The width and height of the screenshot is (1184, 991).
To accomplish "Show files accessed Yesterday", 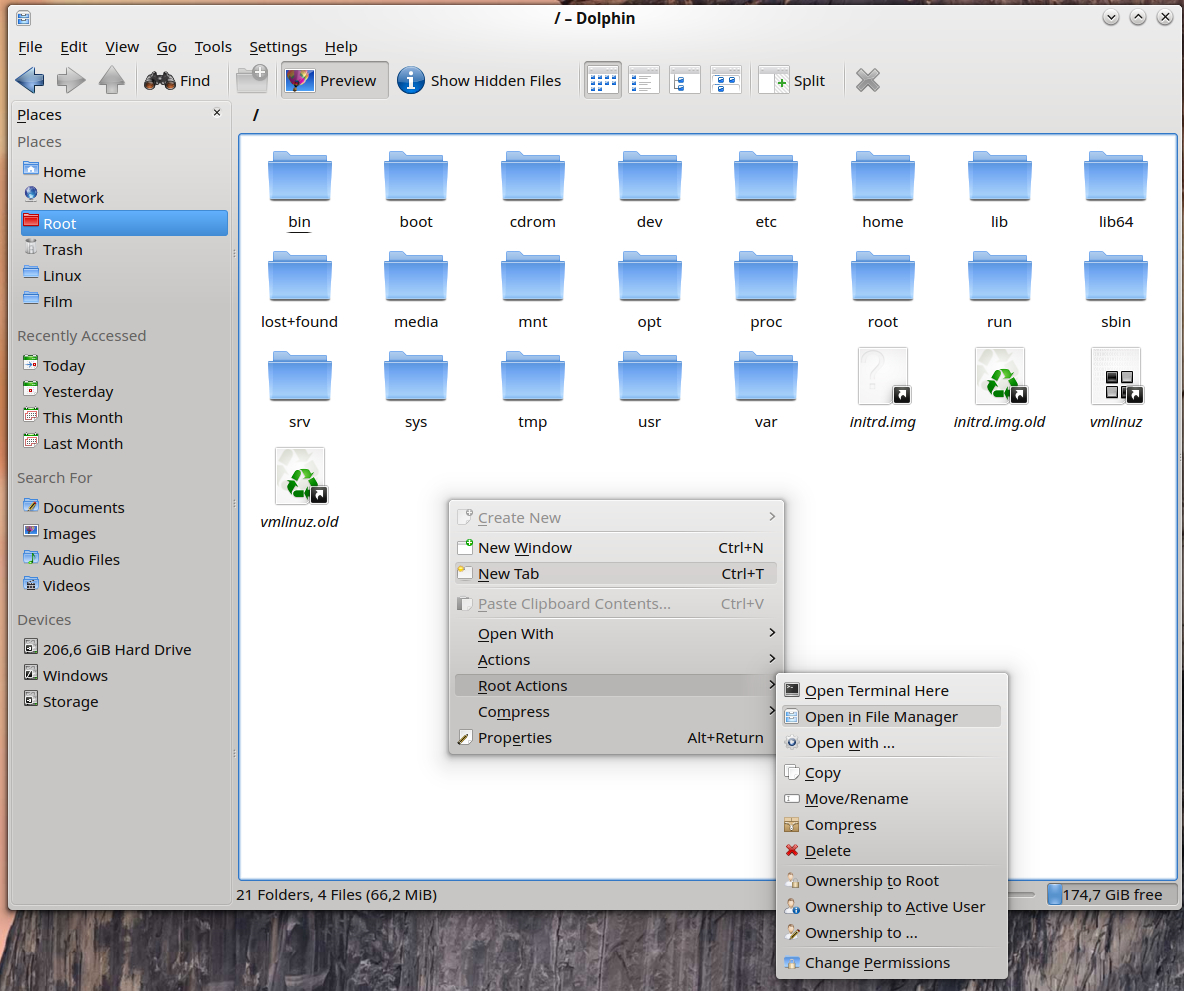I will point(125,391).
